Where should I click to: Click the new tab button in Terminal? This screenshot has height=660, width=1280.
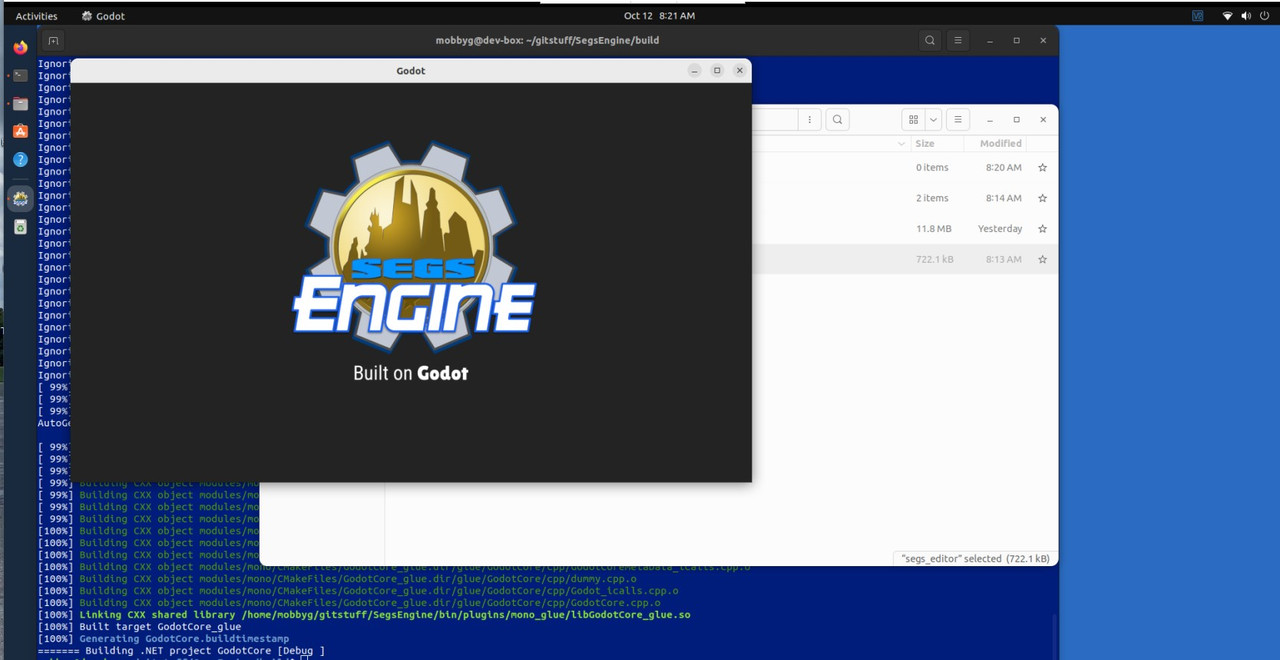[53, 41]
